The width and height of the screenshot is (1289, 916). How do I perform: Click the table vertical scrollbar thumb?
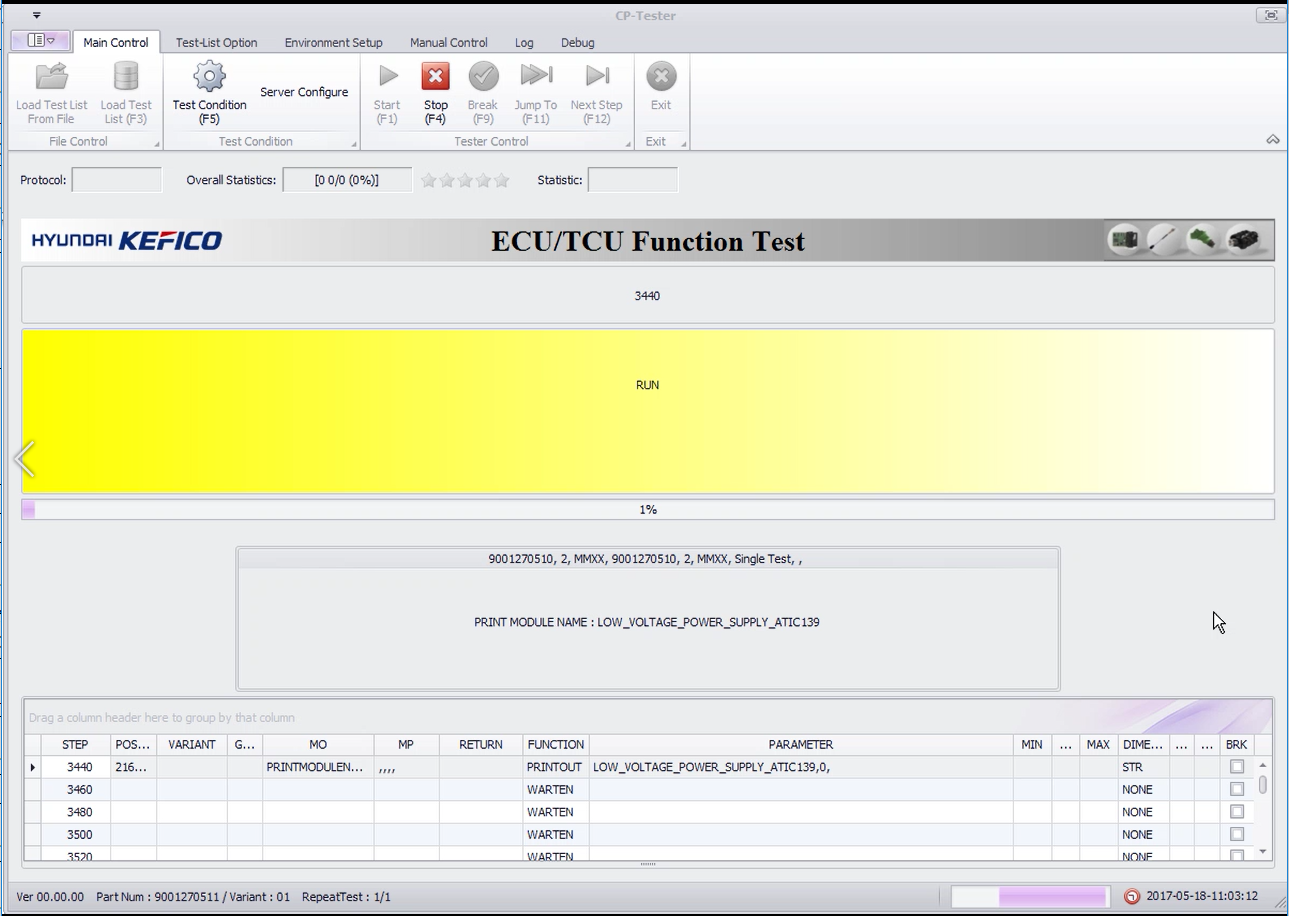1263,785
